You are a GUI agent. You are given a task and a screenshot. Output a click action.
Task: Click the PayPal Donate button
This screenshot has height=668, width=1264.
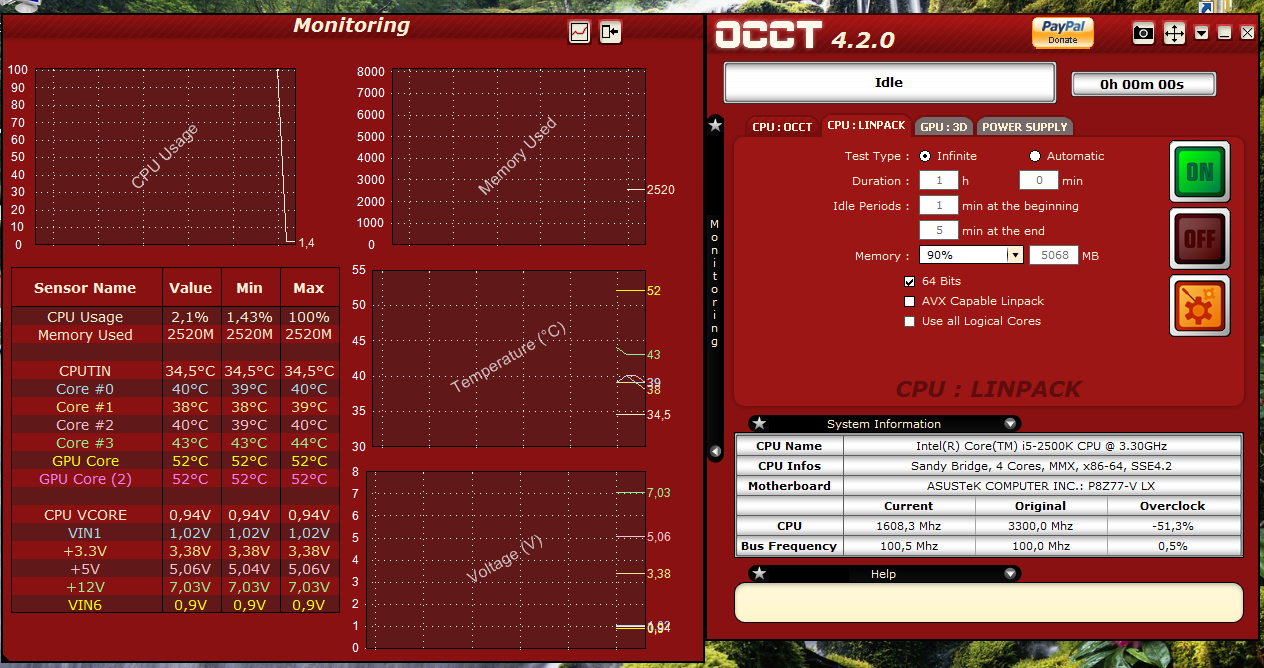1063,33
